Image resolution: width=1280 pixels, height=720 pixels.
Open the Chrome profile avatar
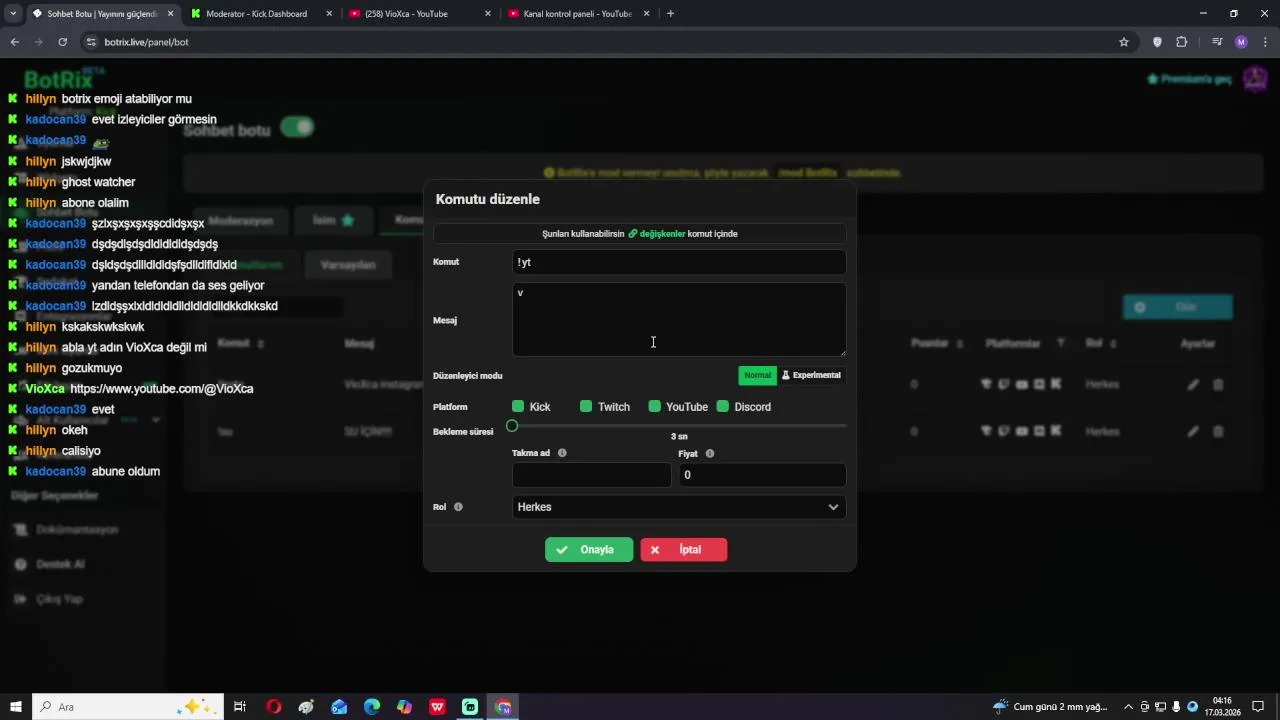pyautogui.click(x=1241, y=42)
